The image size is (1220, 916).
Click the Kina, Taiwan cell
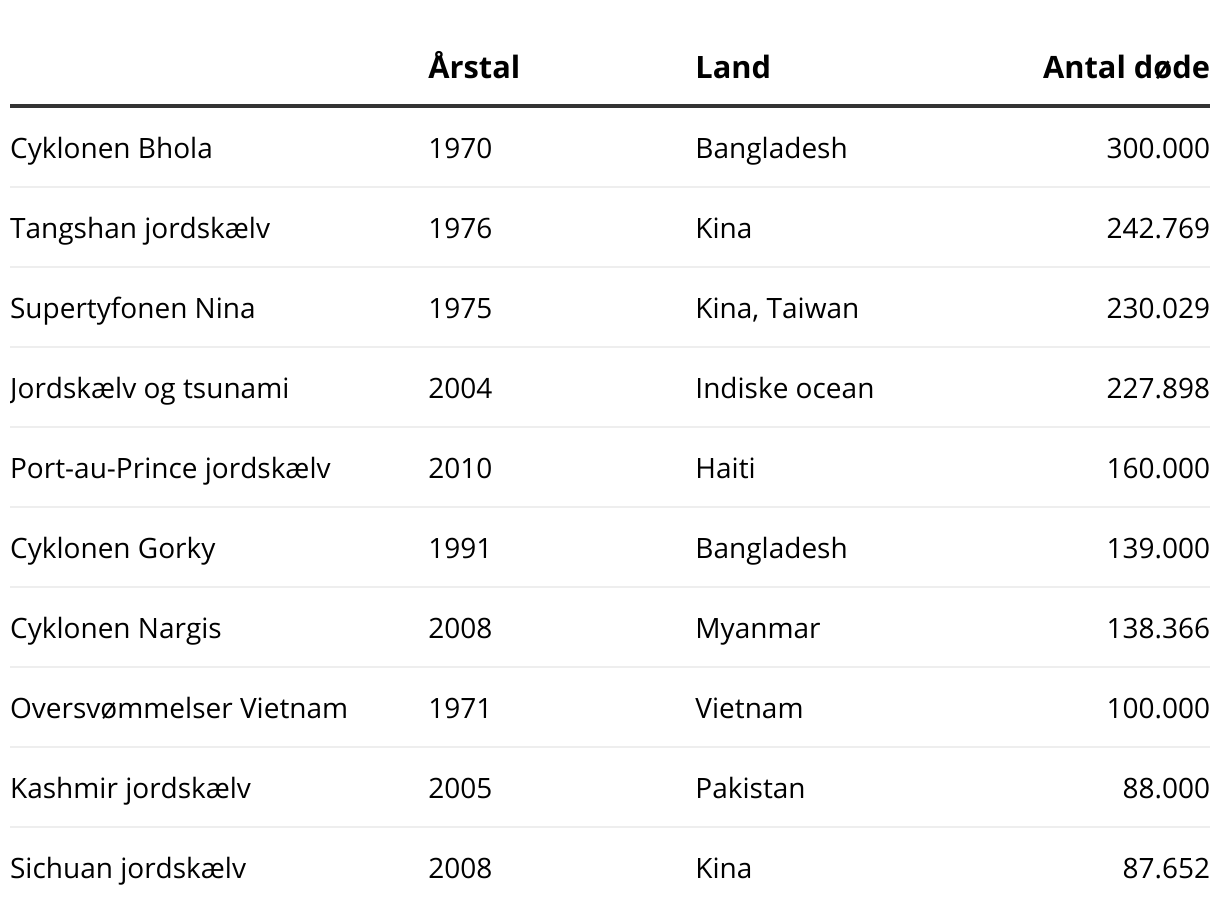[776, 308]
